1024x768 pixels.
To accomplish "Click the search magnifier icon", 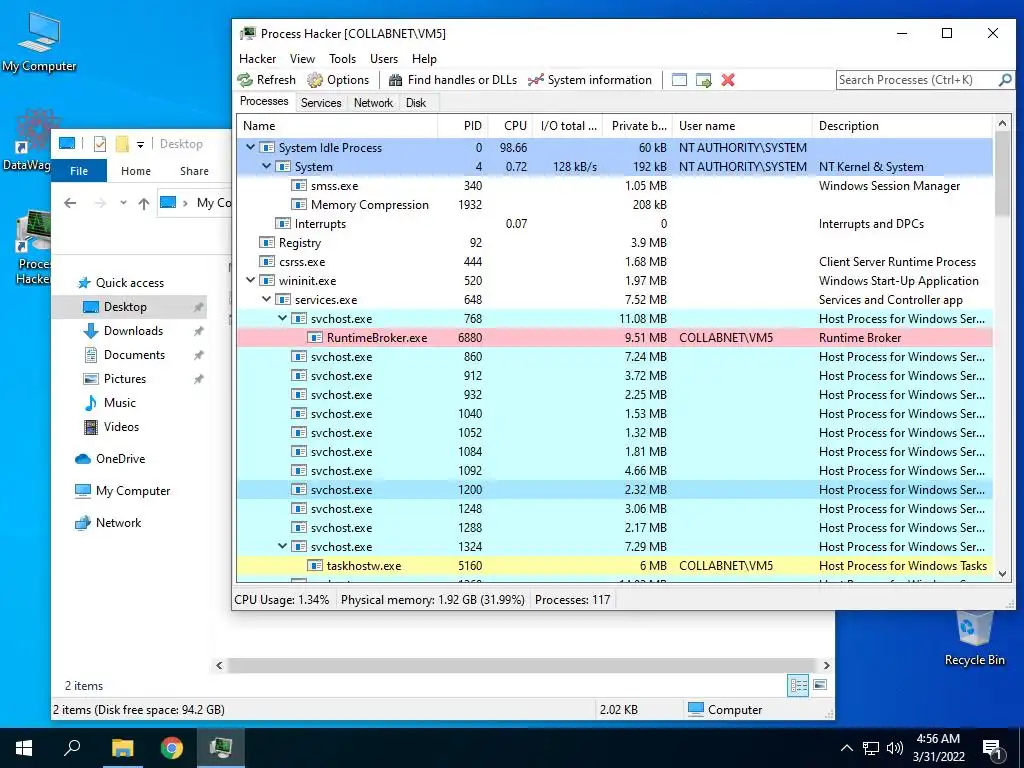I will pos(1005,80).
